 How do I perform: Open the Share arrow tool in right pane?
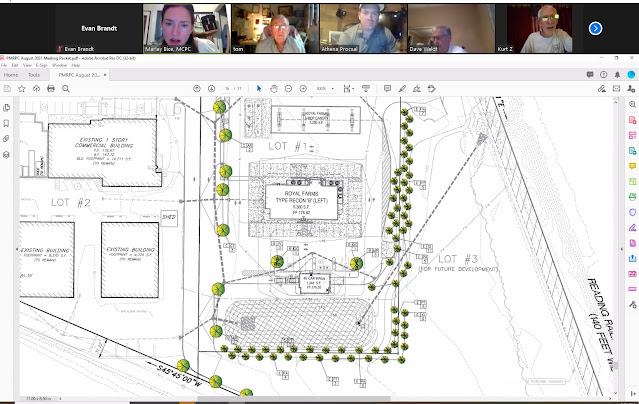click(x=632, y=258)
